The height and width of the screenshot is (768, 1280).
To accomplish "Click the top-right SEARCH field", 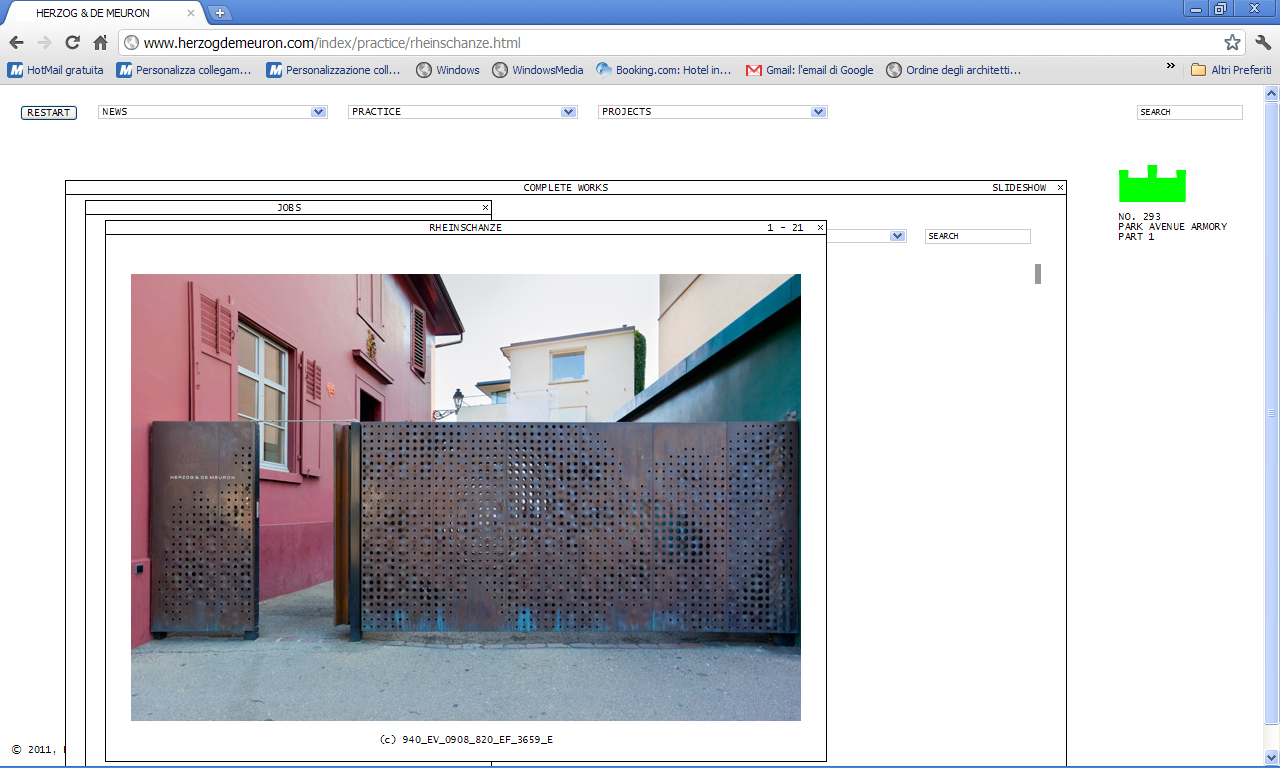I will (1189, 112).
